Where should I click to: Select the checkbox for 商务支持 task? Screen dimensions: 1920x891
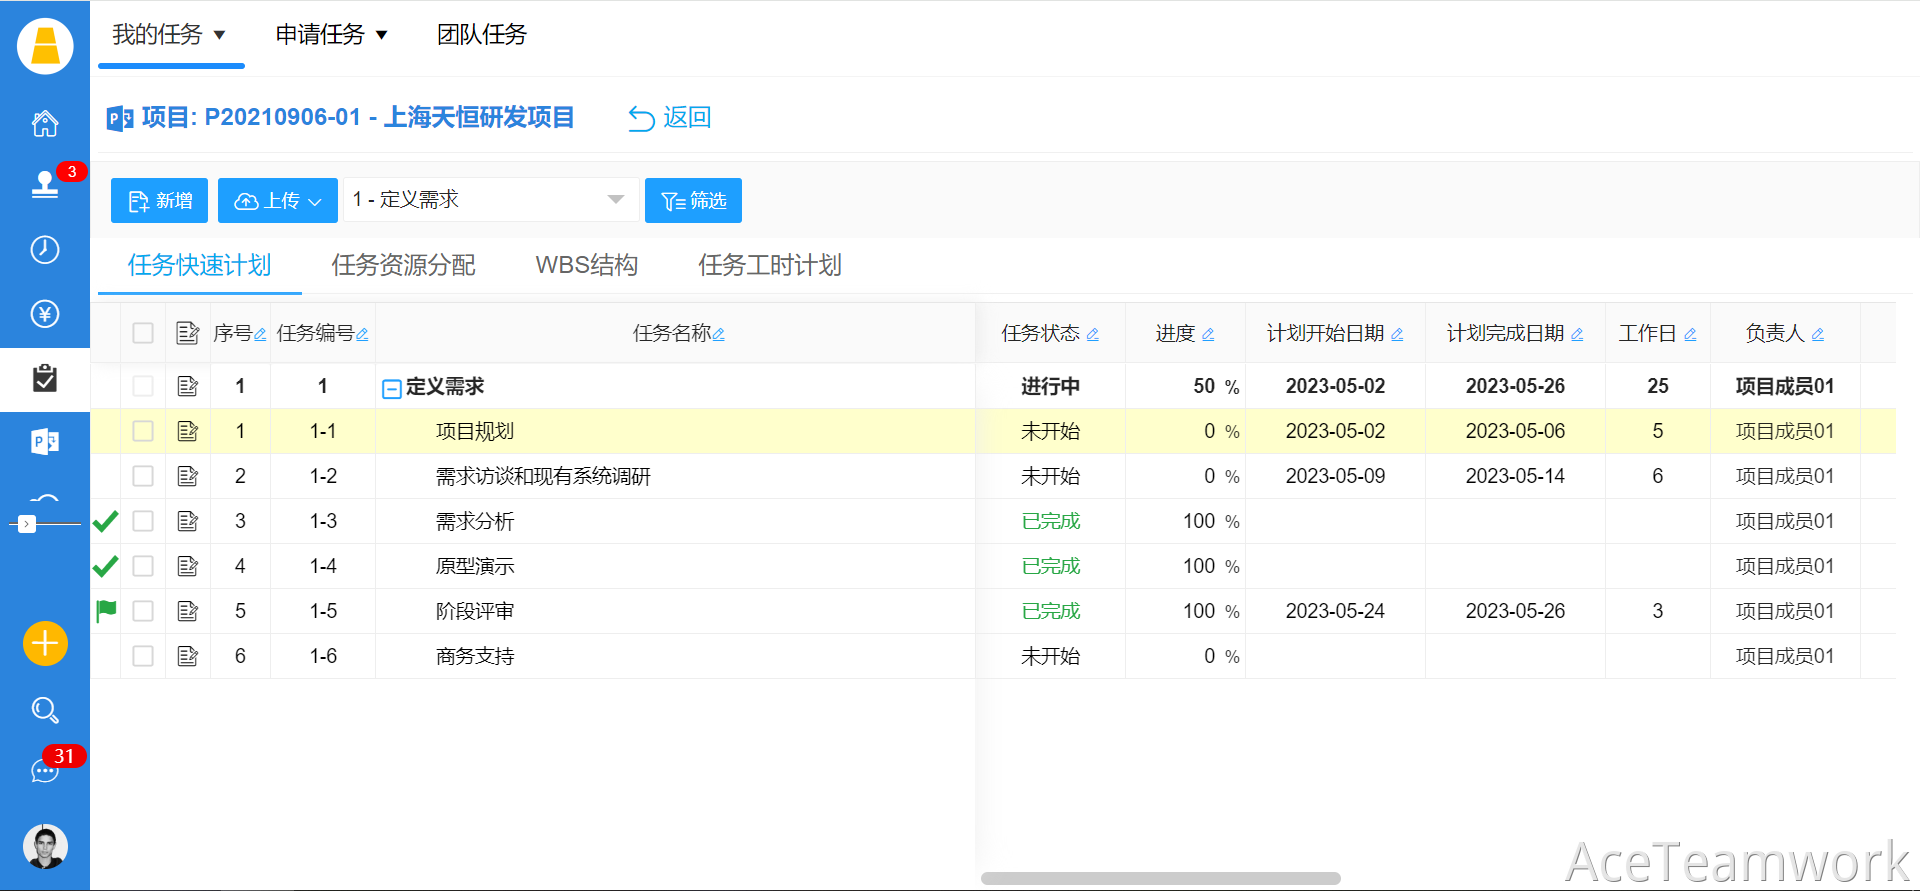pos(143,656)
